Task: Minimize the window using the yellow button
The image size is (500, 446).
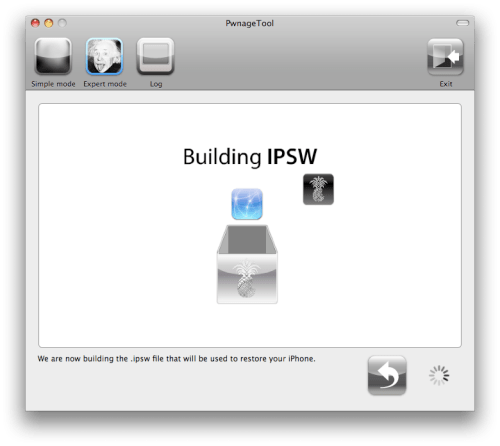Action: coord(49,23)
